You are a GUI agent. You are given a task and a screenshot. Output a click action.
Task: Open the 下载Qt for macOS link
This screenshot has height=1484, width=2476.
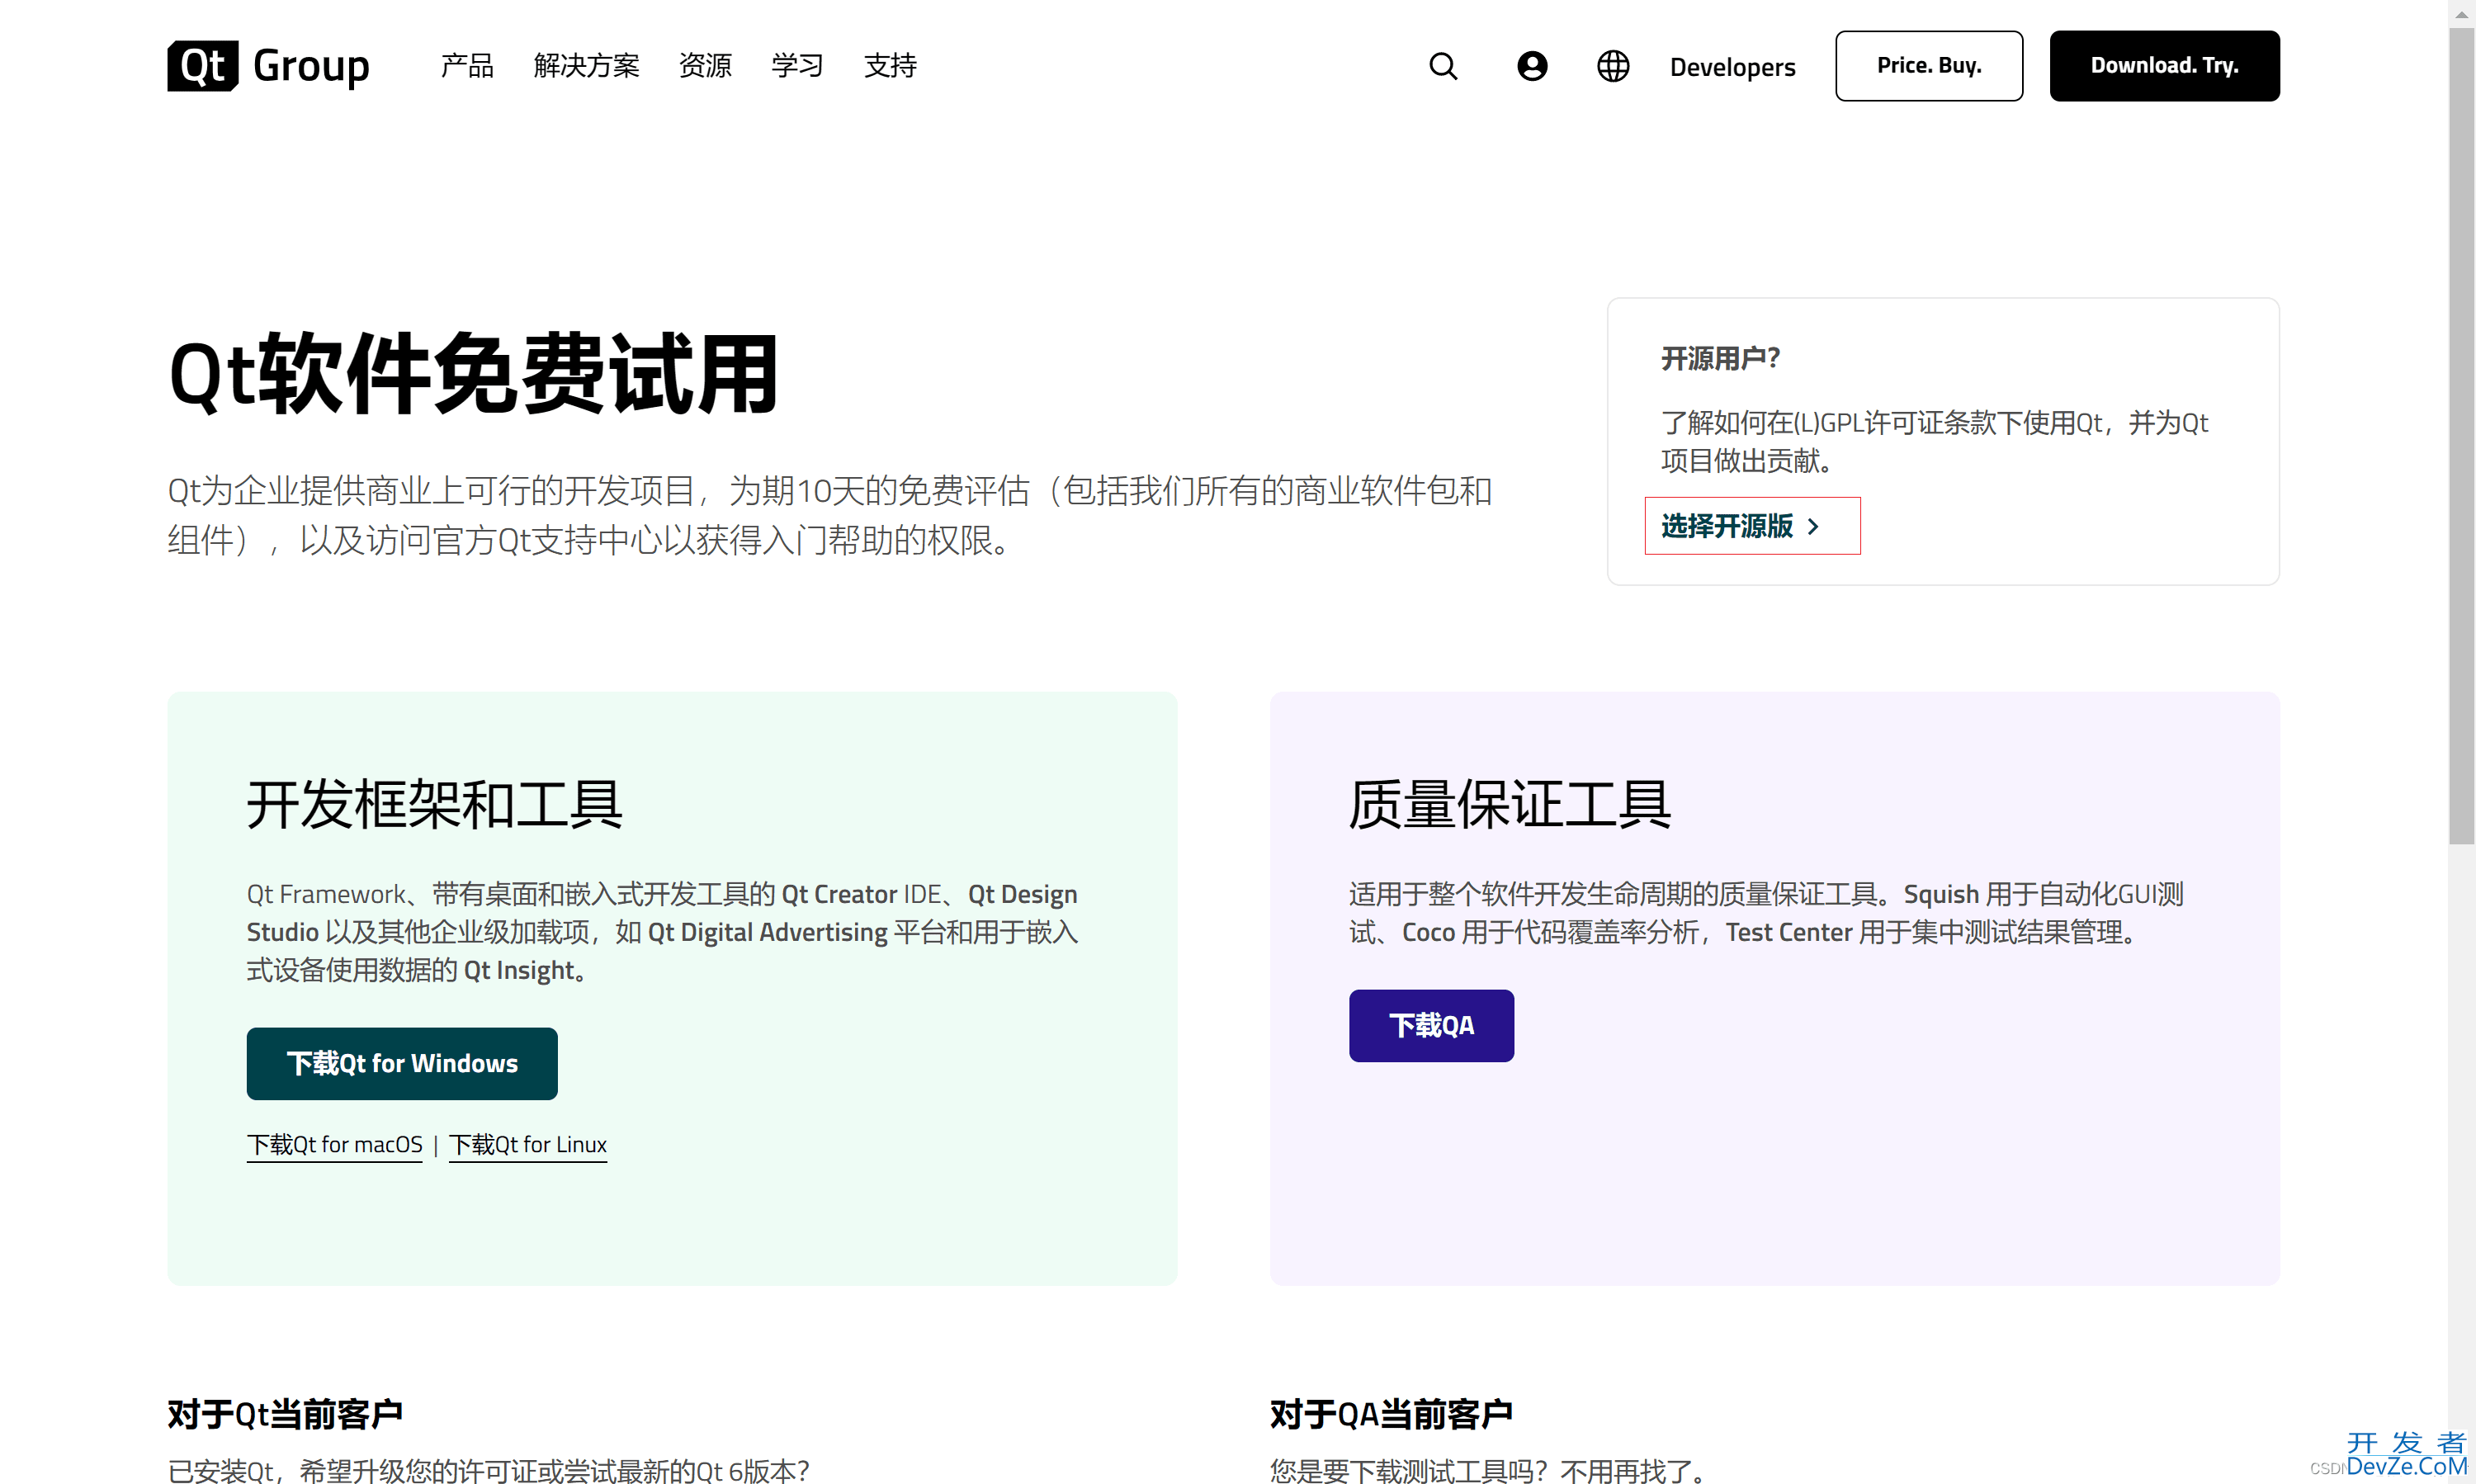(335, 1144)
